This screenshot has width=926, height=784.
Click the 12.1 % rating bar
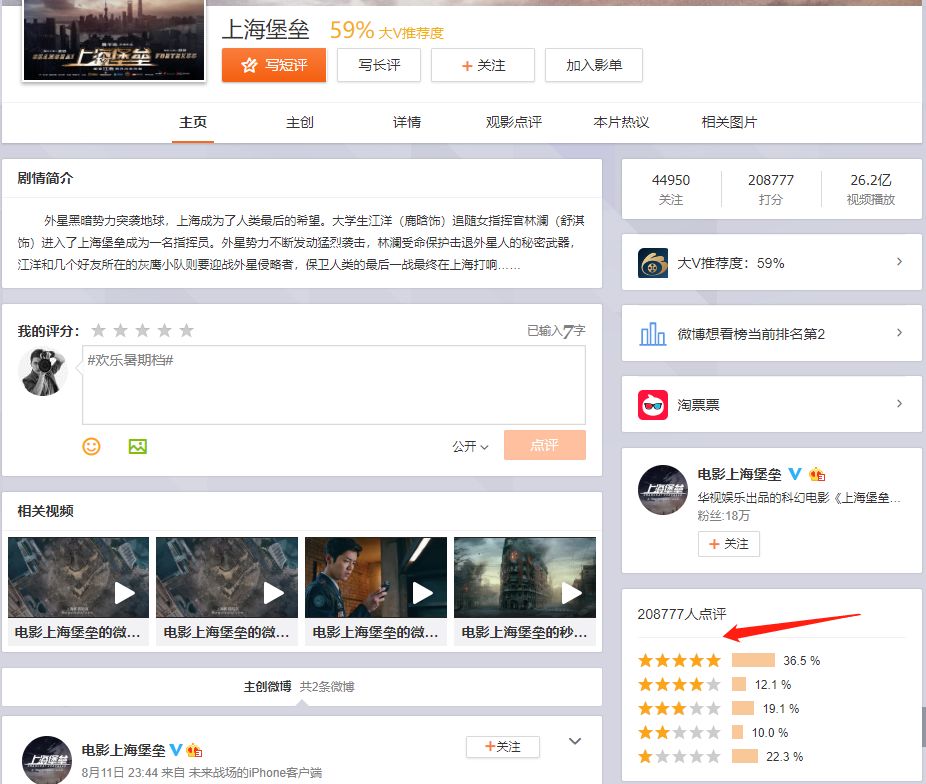(x=739, y=684)
